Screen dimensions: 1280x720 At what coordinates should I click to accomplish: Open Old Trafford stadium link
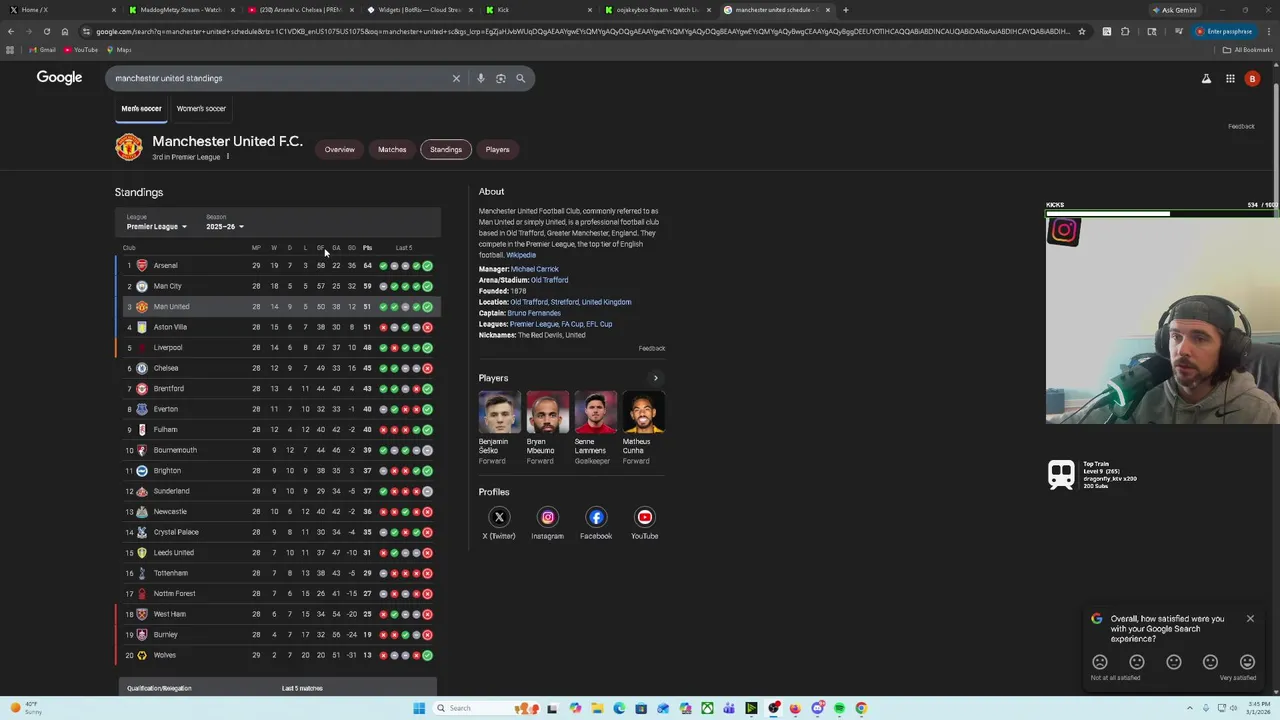point(549,280)
